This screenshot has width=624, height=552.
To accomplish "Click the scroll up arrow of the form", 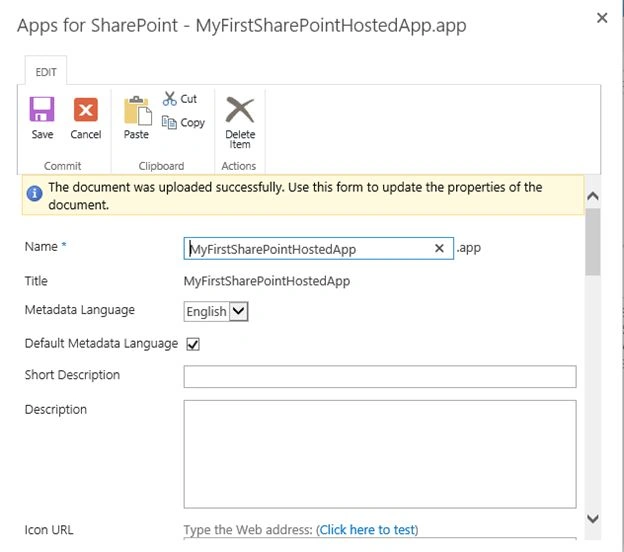I will [593, 196].
